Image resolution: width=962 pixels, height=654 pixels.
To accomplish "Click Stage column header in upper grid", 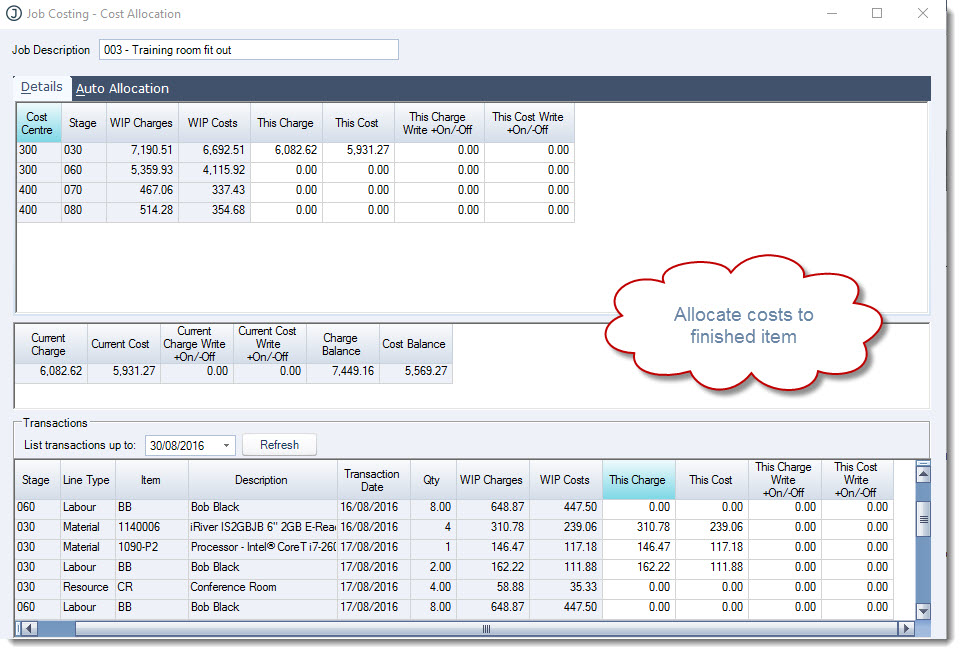I will click(x=83, y=123).
